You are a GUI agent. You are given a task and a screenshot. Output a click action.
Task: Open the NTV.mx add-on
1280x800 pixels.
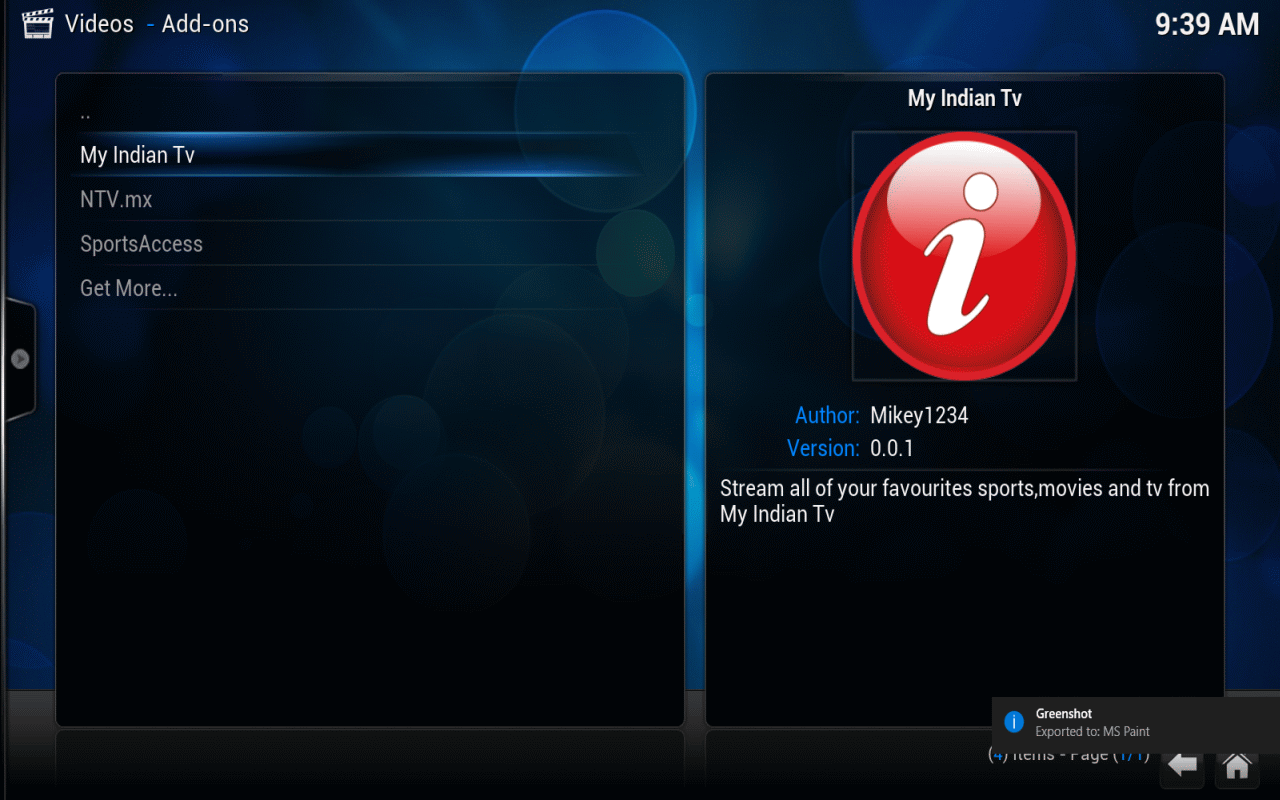coord(116,199)
